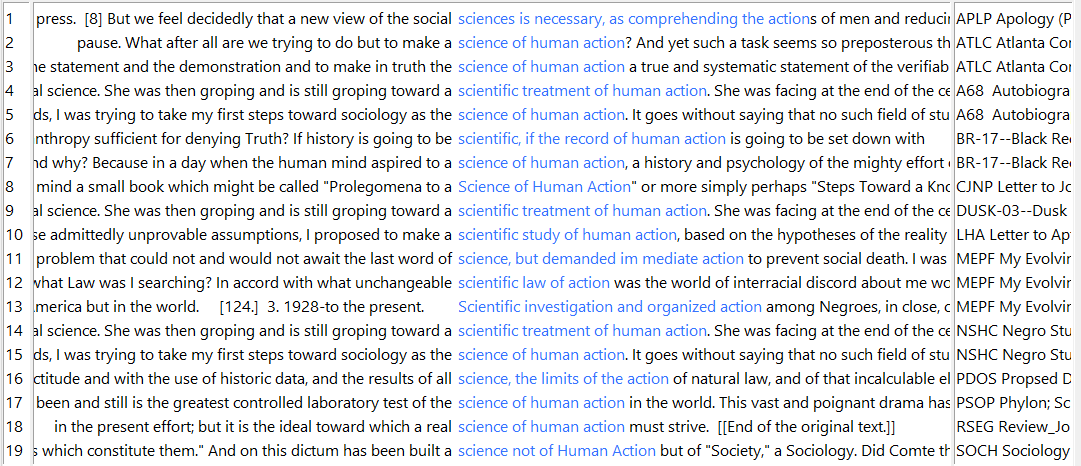
Task: Open the 'Science of Human Action' title hit in row 8
Action: (544, 187)
